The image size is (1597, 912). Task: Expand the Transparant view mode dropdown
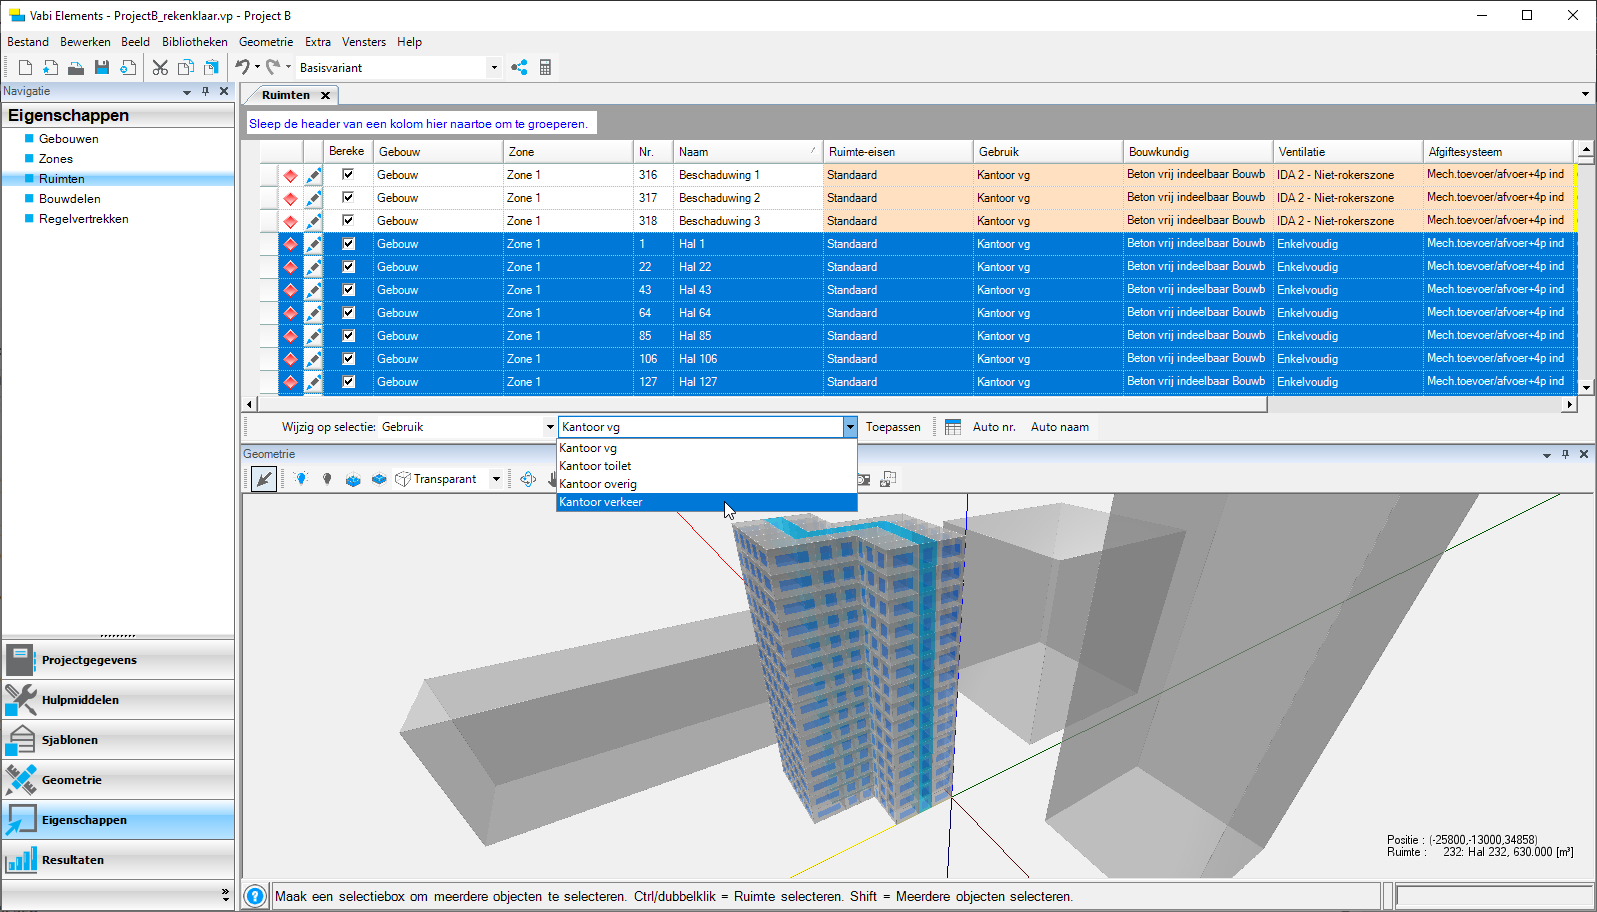496,479
